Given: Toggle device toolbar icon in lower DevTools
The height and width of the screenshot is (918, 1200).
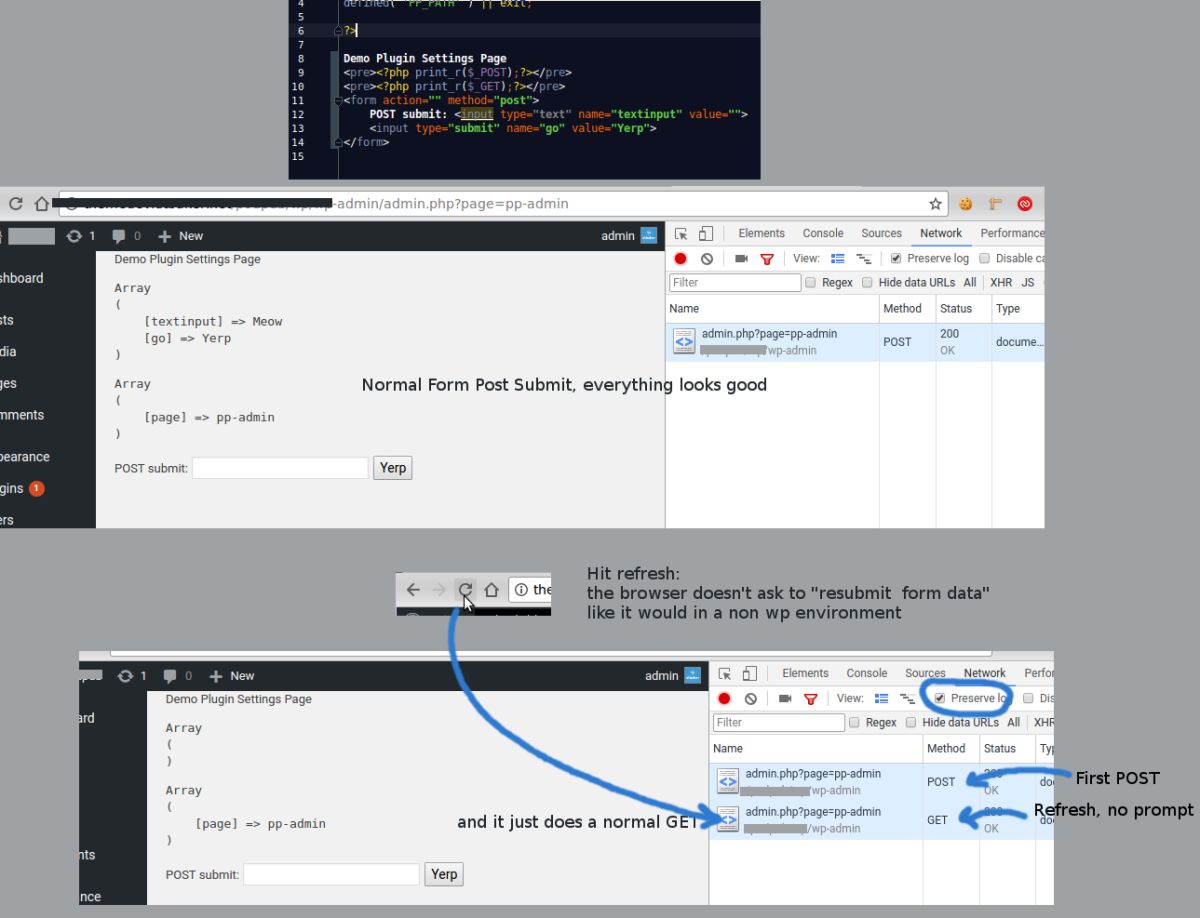Looking at the screenshot, I should (x=750, y=674).
